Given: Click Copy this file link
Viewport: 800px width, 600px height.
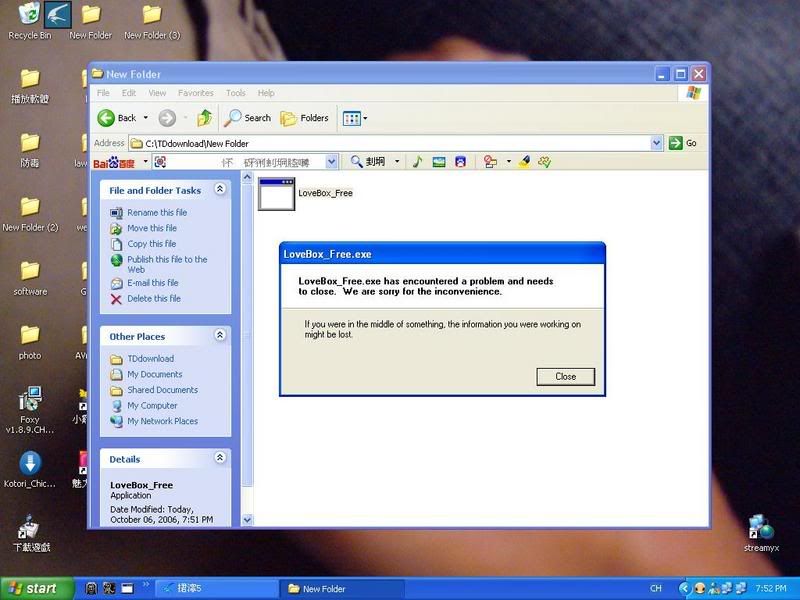Looking at the screenshot, I should coord(152,244).
